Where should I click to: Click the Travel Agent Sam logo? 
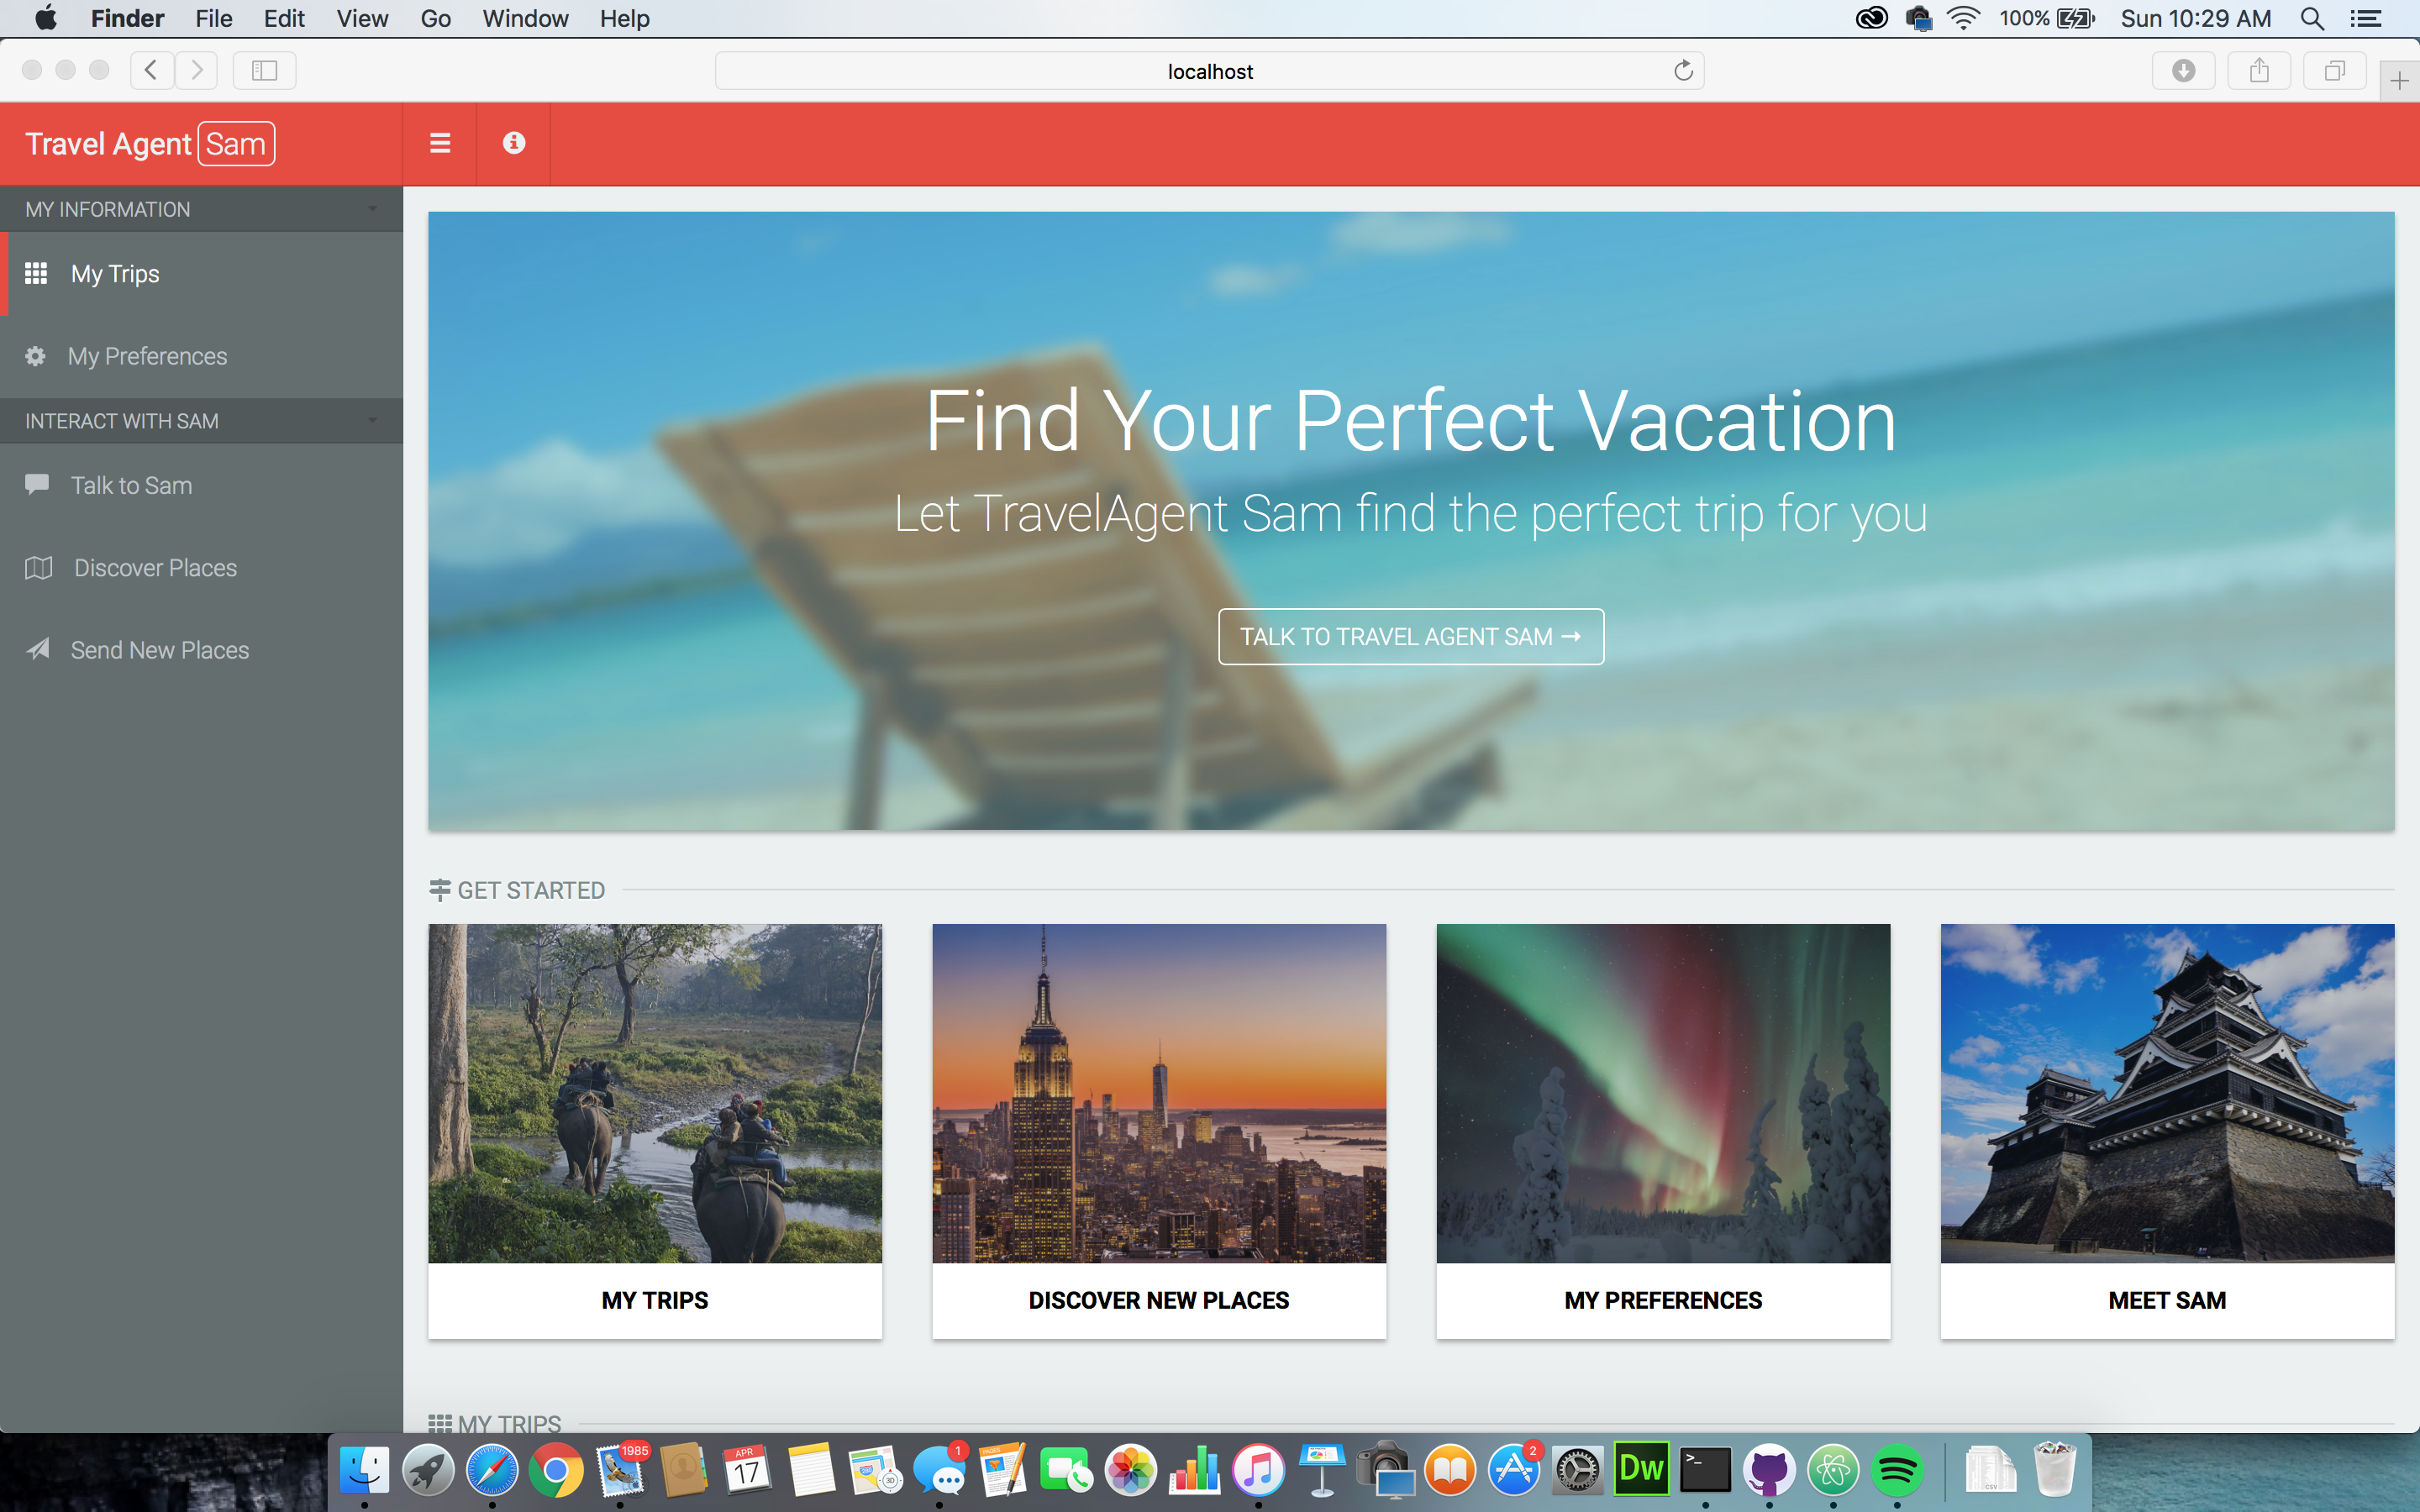pyautogui.click(x=150, y=144)
